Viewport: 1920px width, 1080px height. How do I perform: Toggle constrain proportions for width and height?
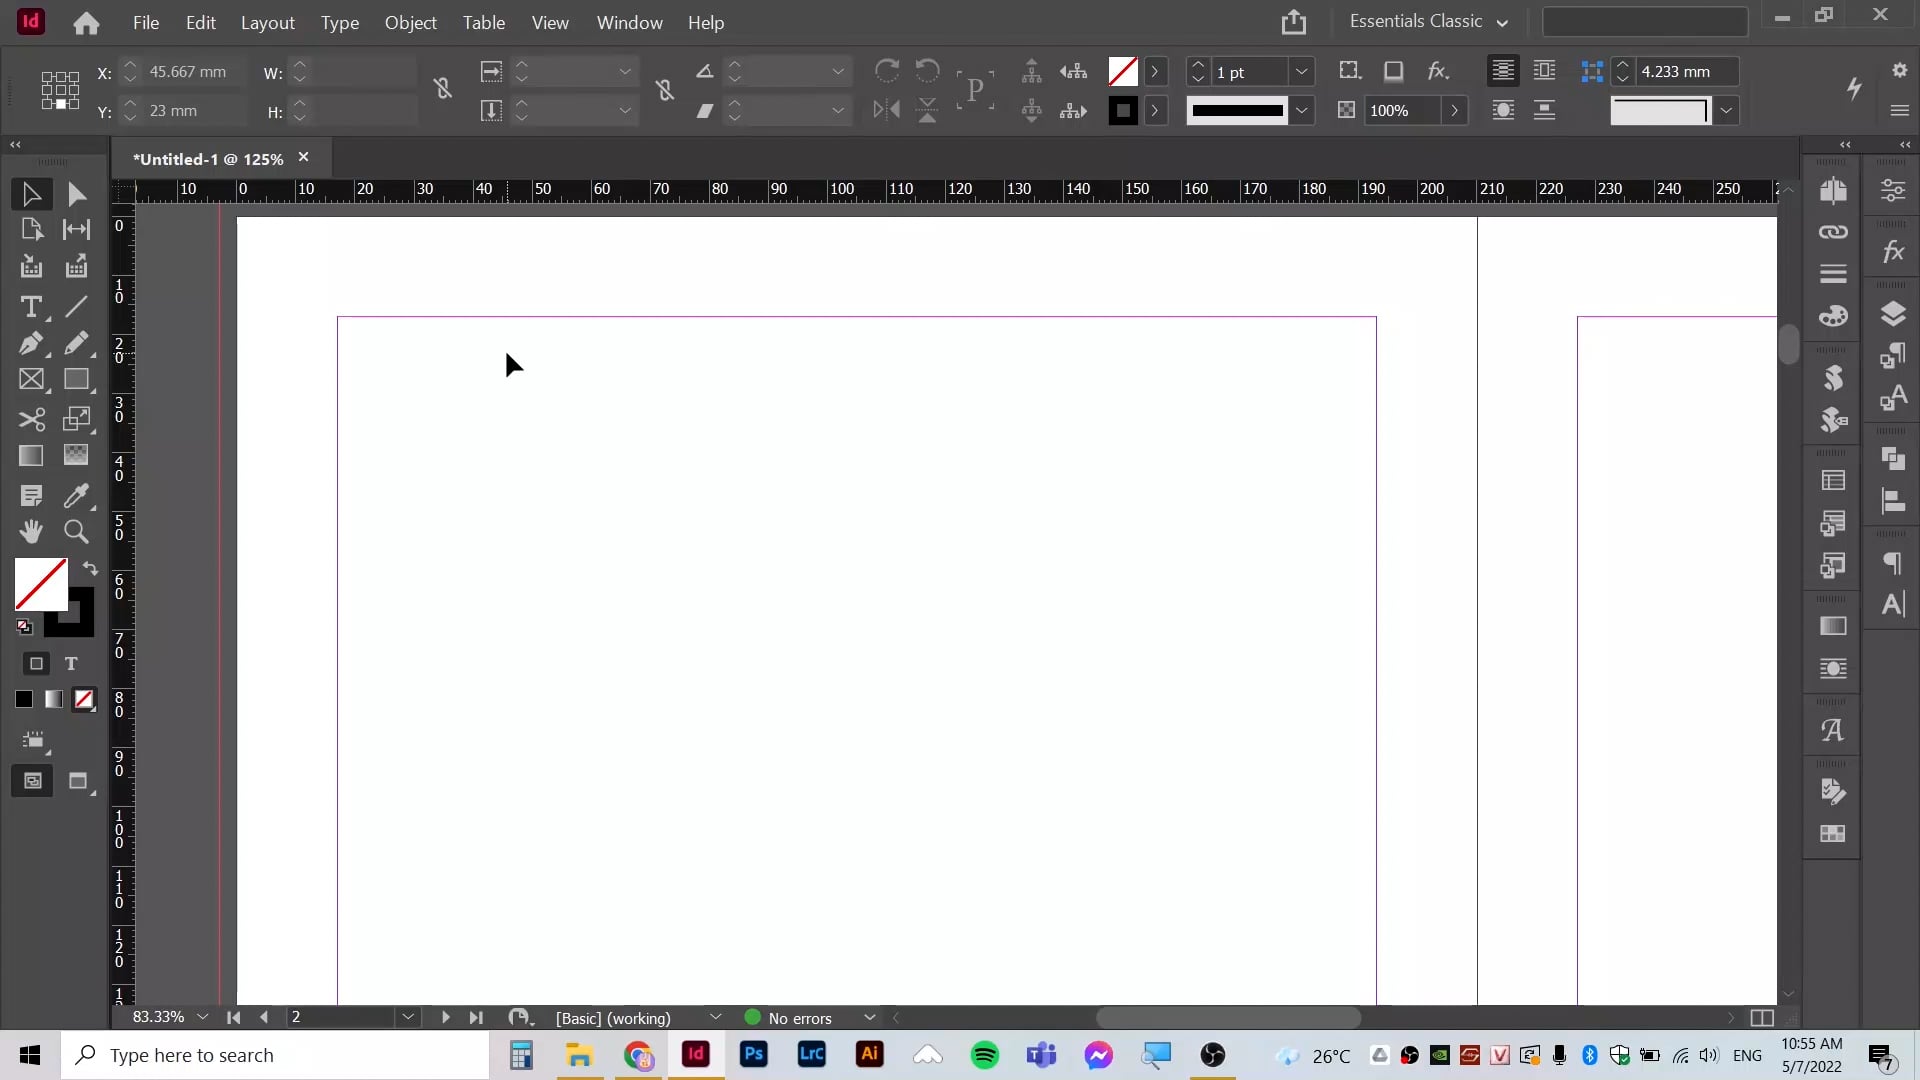click(x=443, y=90)
